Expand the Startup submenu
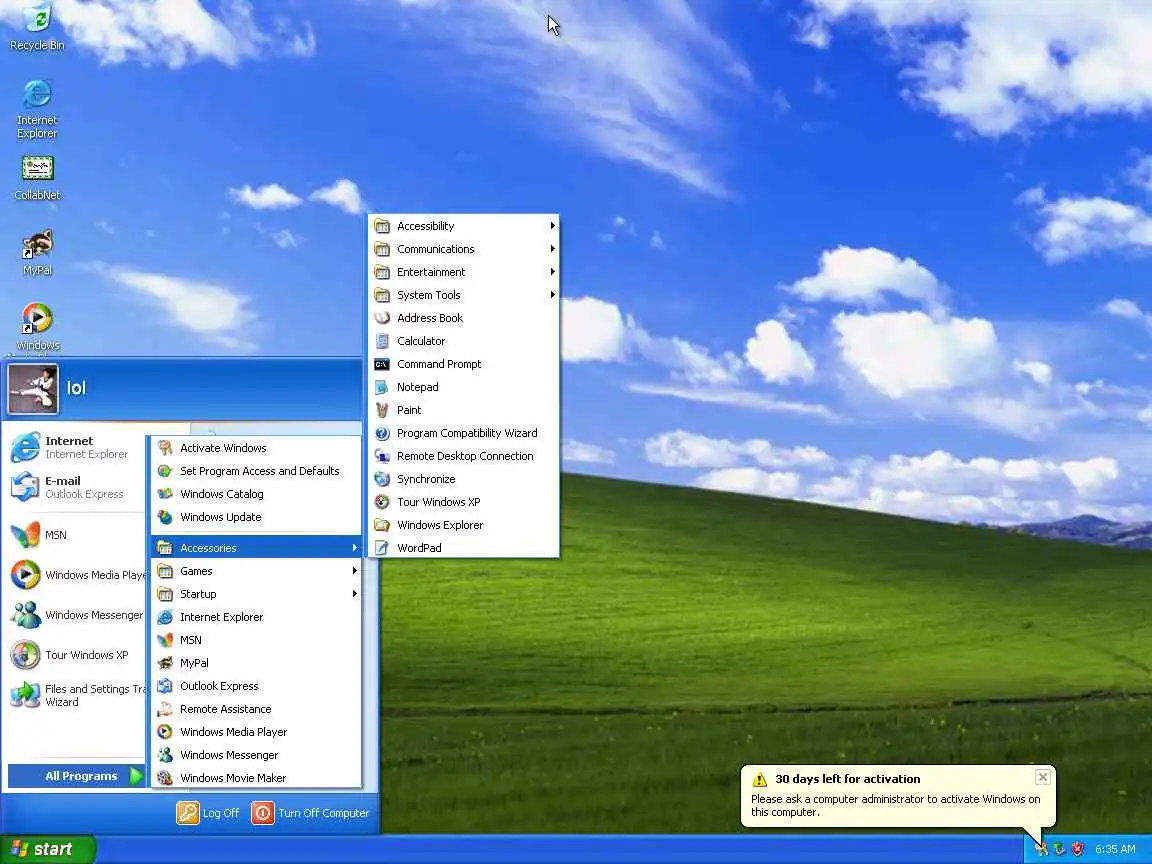Viewport: 1152px width, 864px height. [256, 594]
